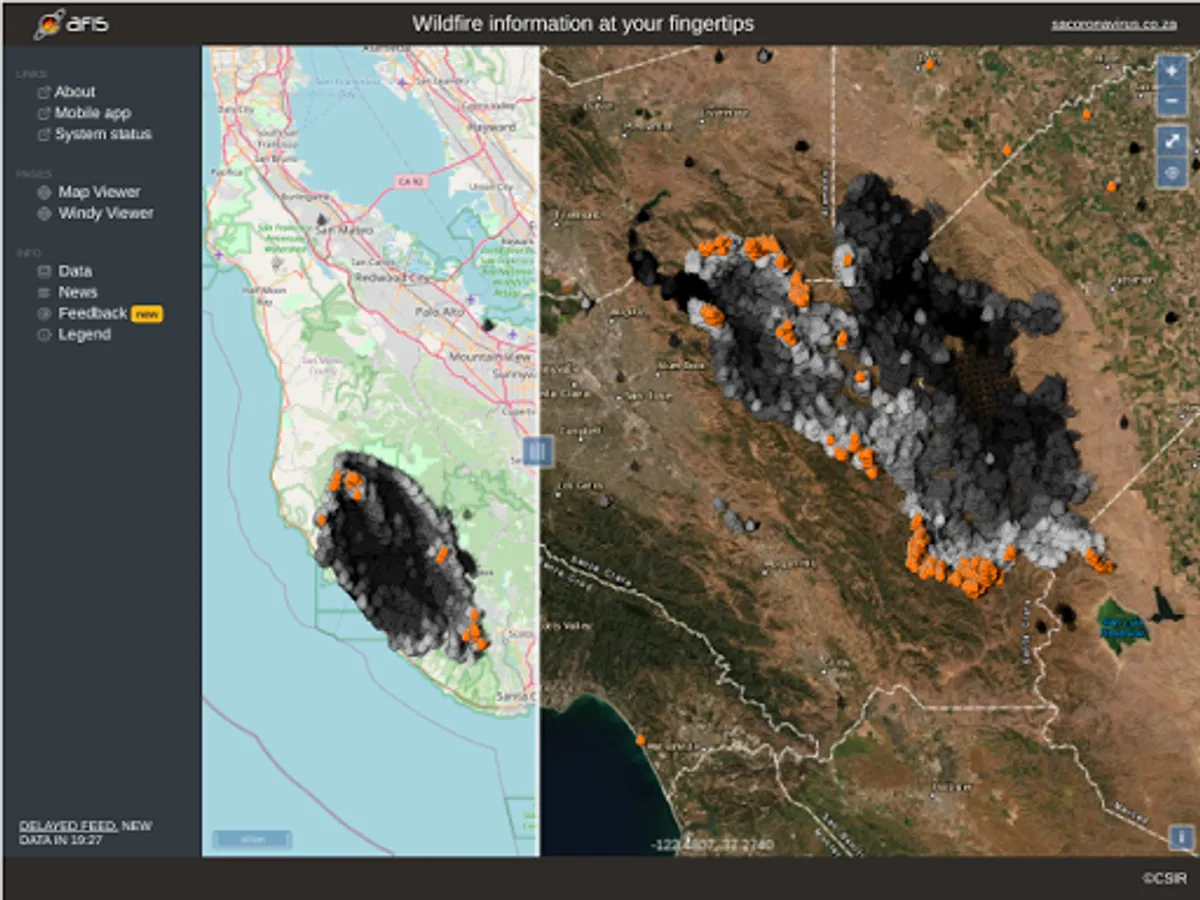The height and width of the screenshot is (900, 1200).
Task: Toggle the layer visibility eye button
Action: tap(1171, 172)
